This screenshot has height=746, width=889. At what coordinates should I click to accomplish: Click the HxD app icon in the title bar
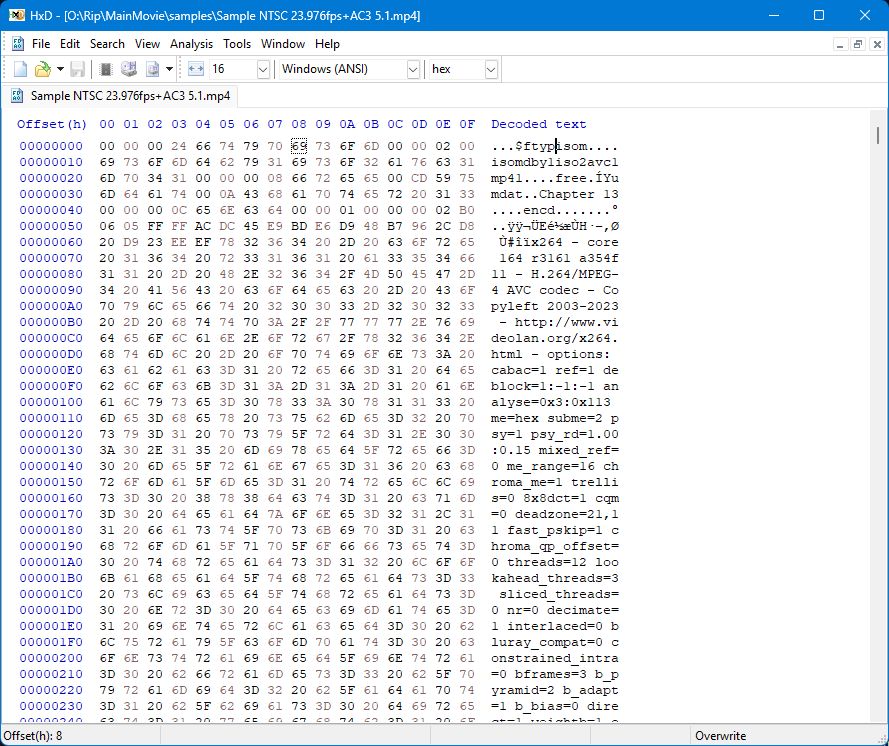17,15
